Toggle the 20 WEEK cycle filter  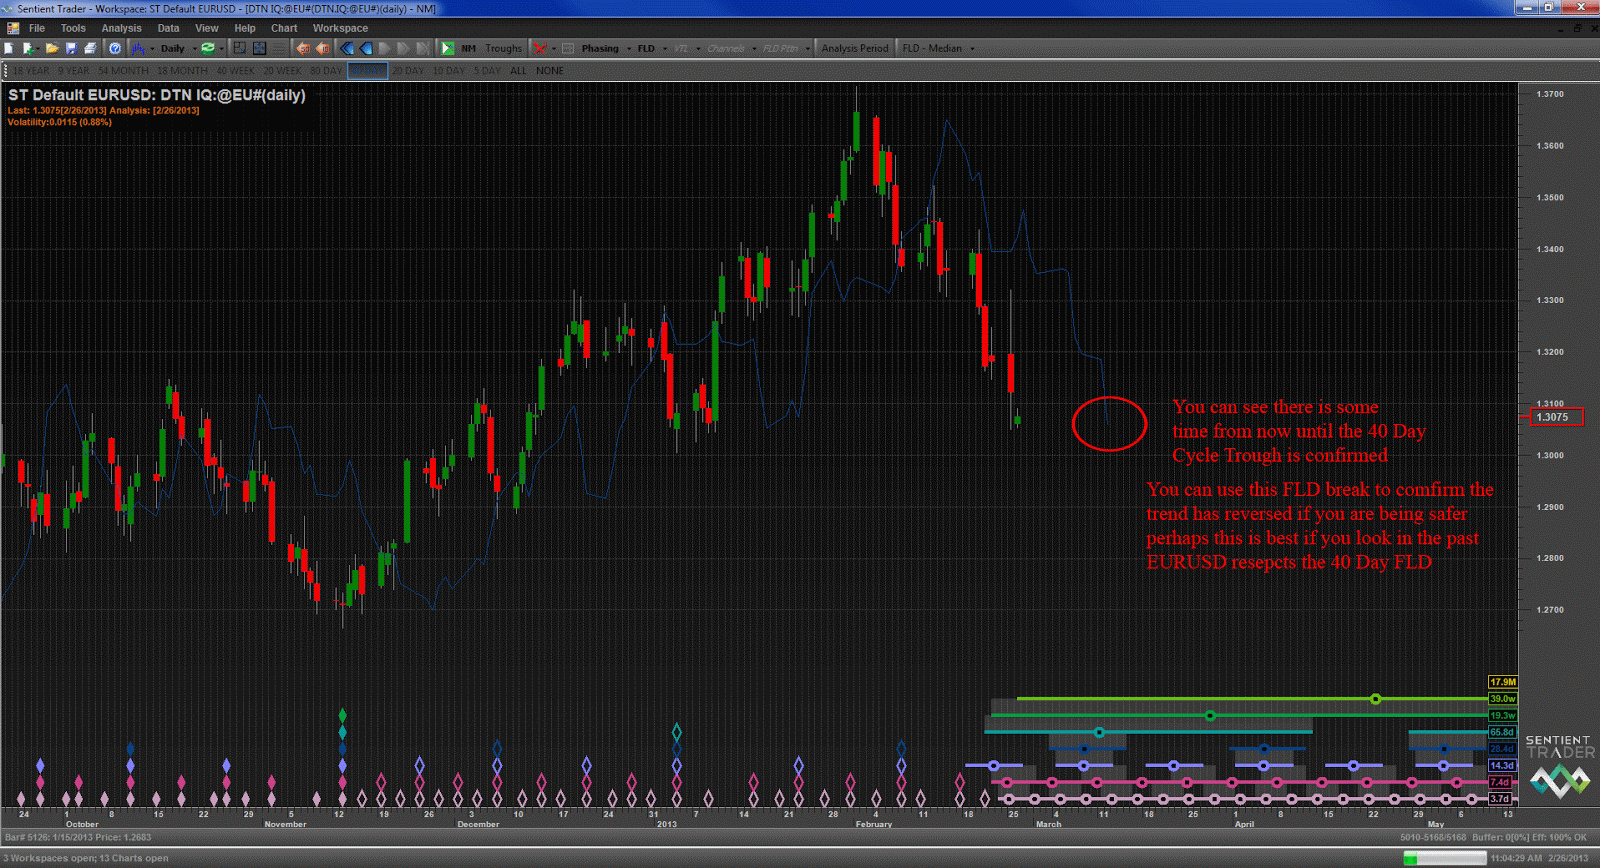coord(282,71)
